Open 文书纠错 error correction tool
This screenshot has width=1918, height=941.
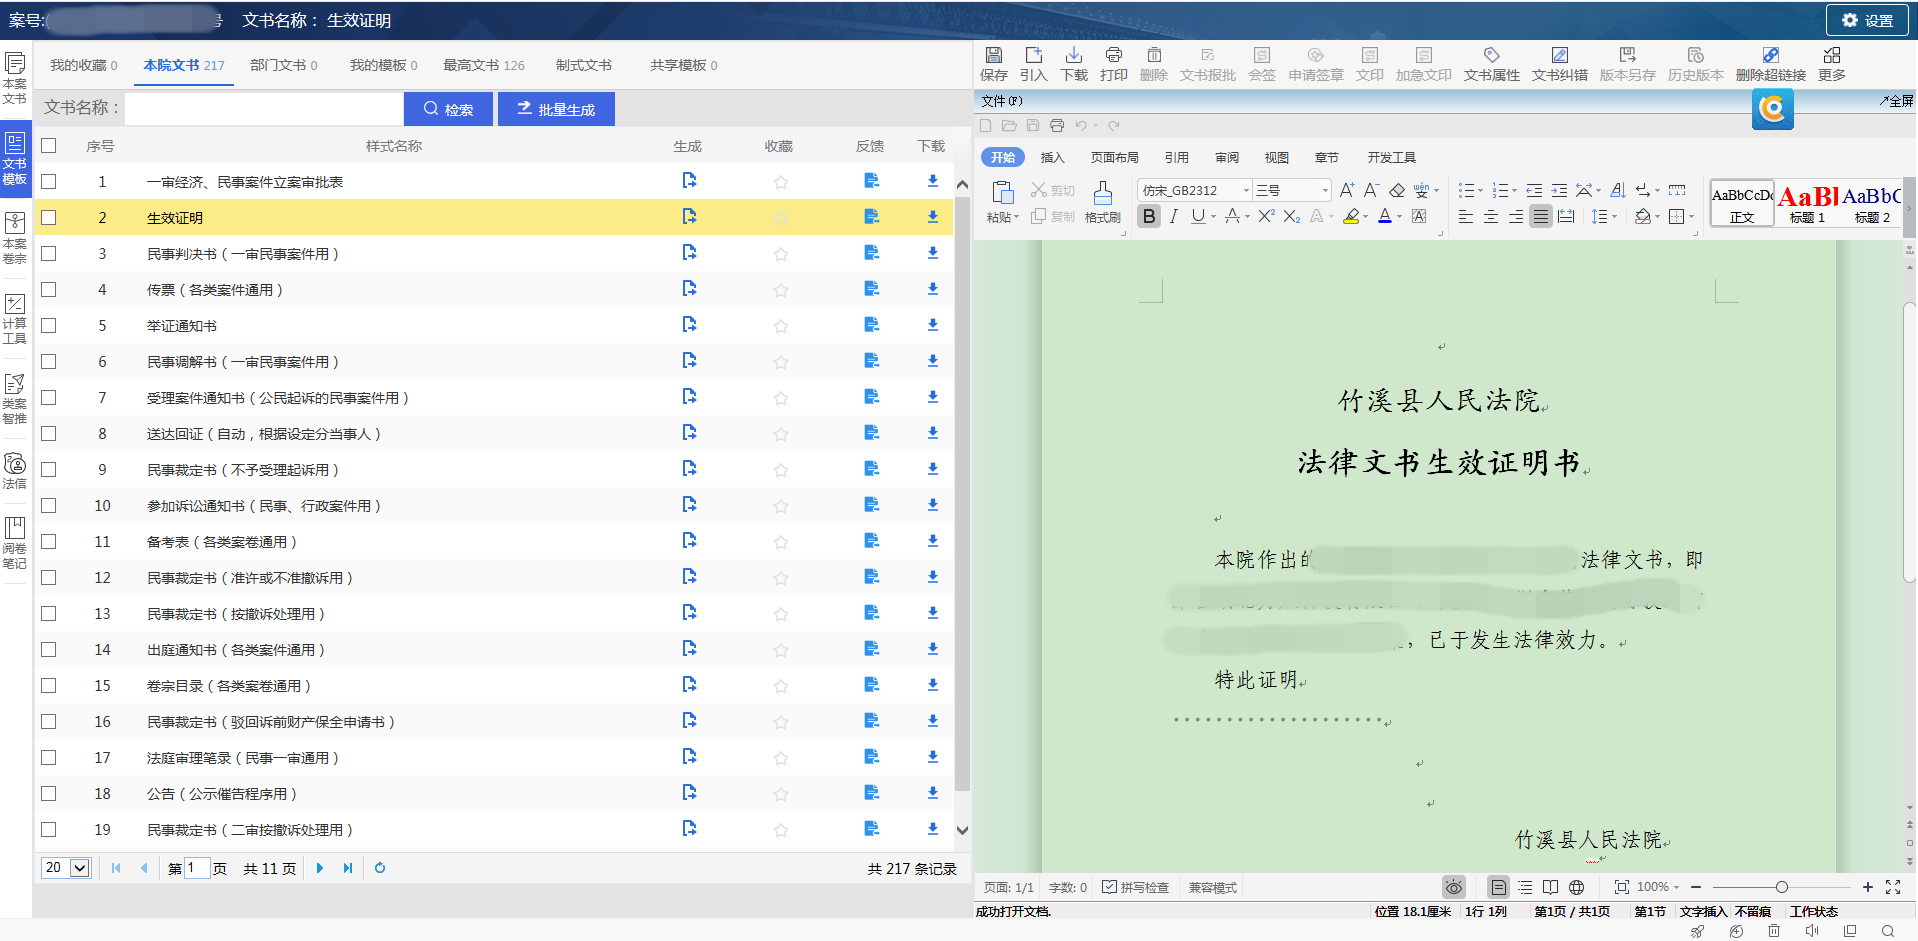(x=1559, y=63)
